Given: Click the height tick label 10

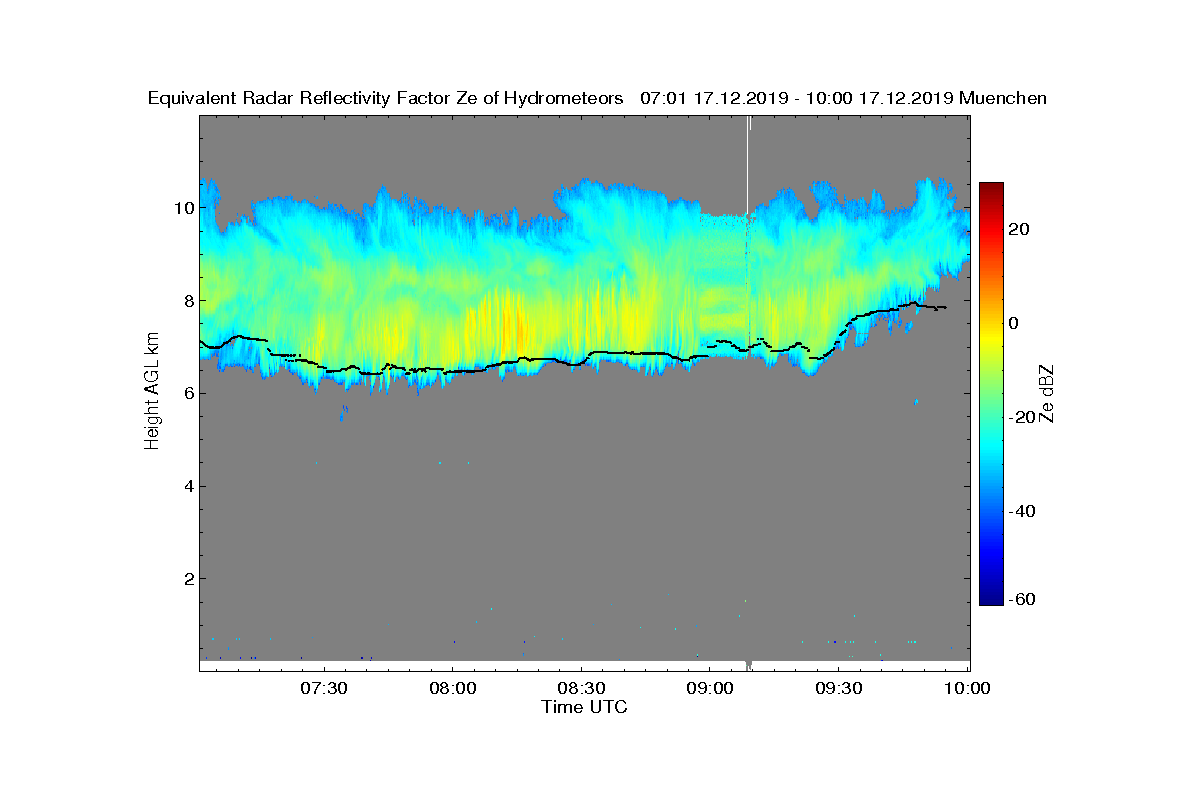Looking at the screenshot, I should click(x=182, y=208).
